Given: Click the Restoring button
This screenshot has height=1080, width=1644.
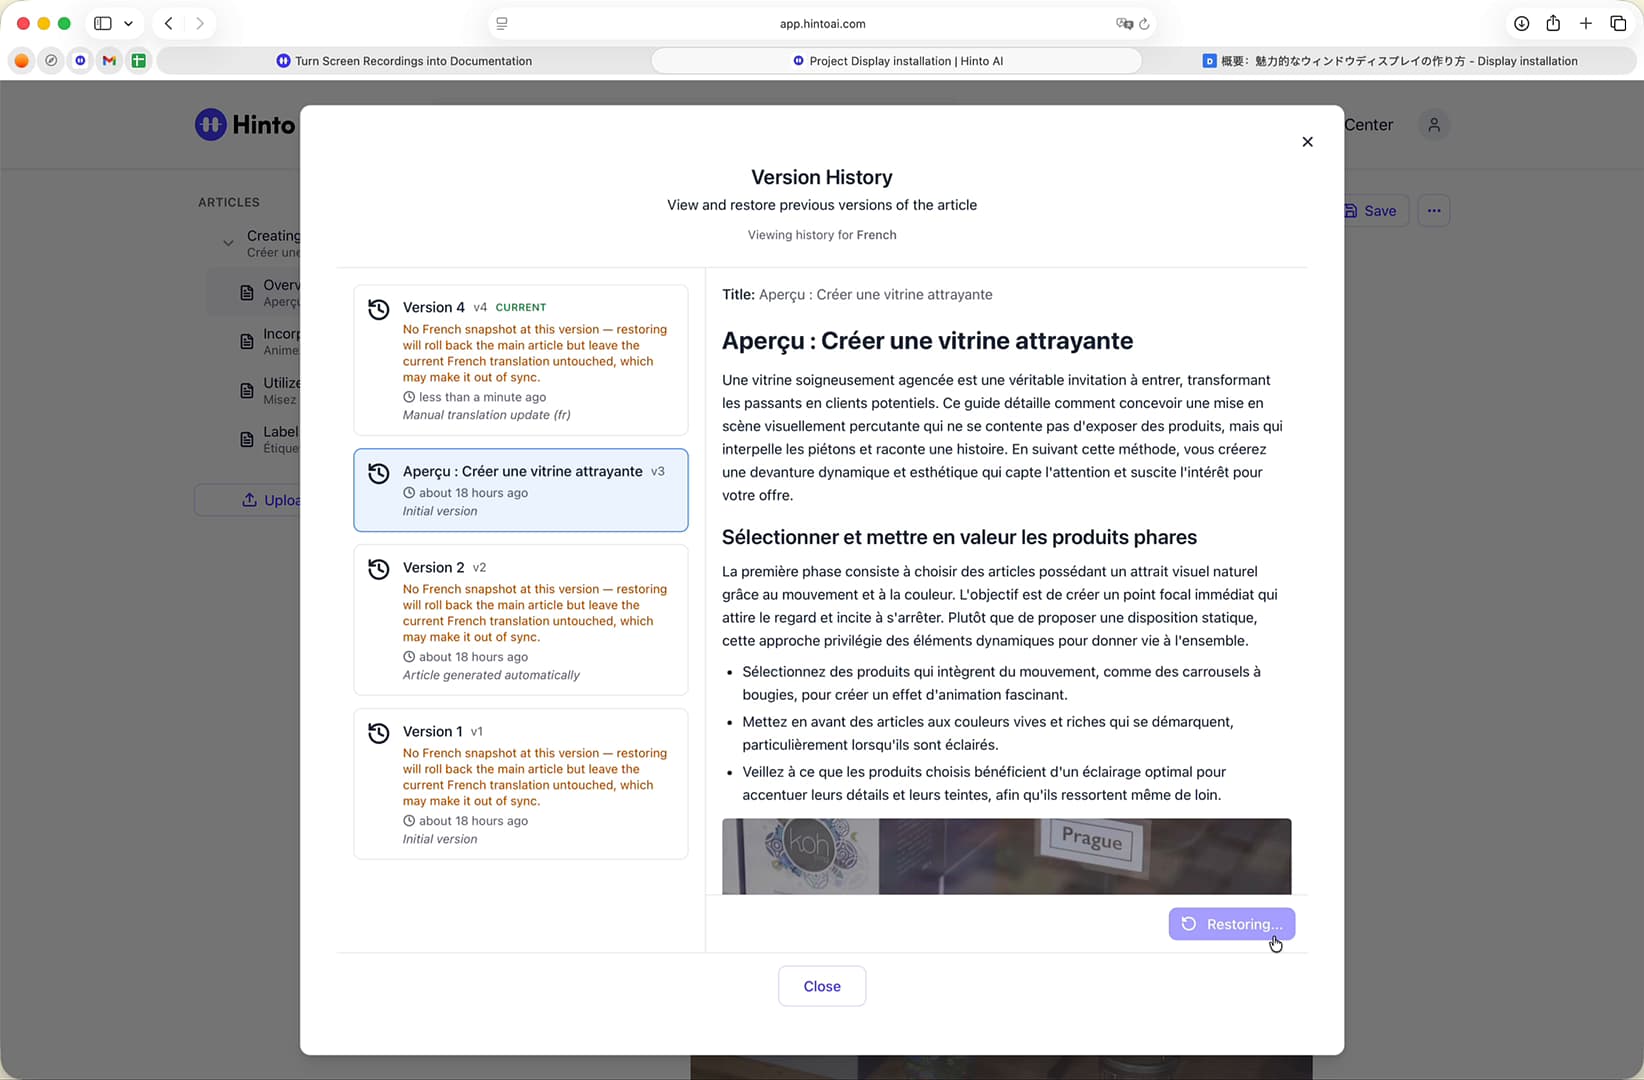Looking at the screenshot, I should [x=1231, y=924].
